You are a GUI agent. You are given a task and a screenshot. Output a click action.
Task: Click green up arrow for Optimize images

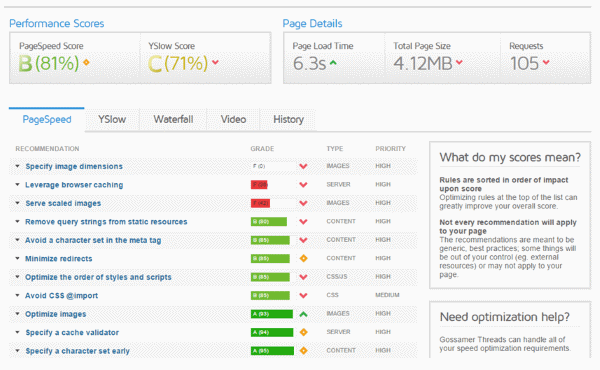click(303, 314)
